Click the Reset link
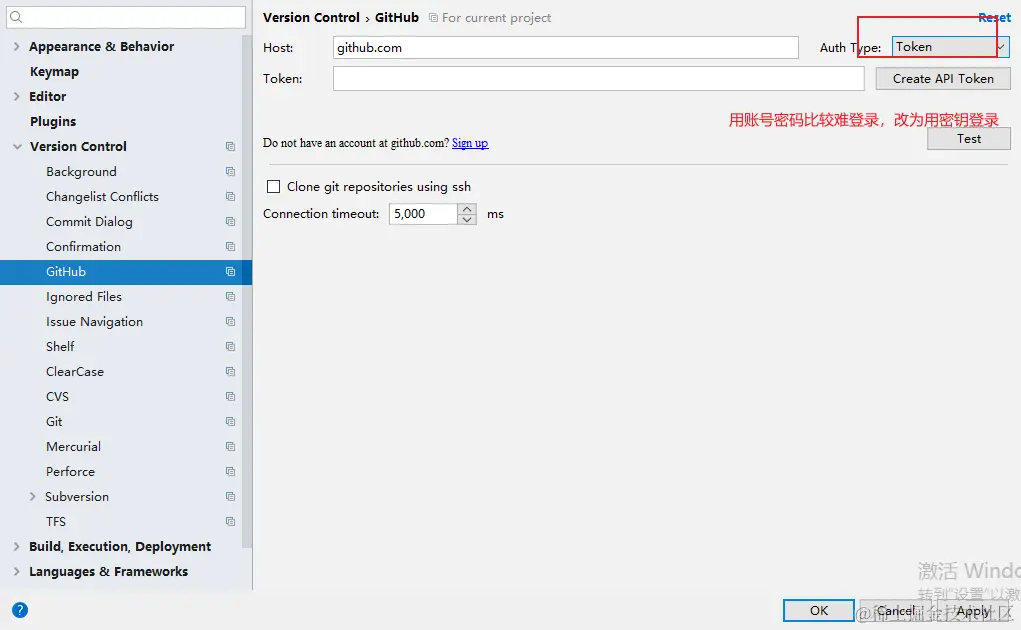 (x=994, y=18)
